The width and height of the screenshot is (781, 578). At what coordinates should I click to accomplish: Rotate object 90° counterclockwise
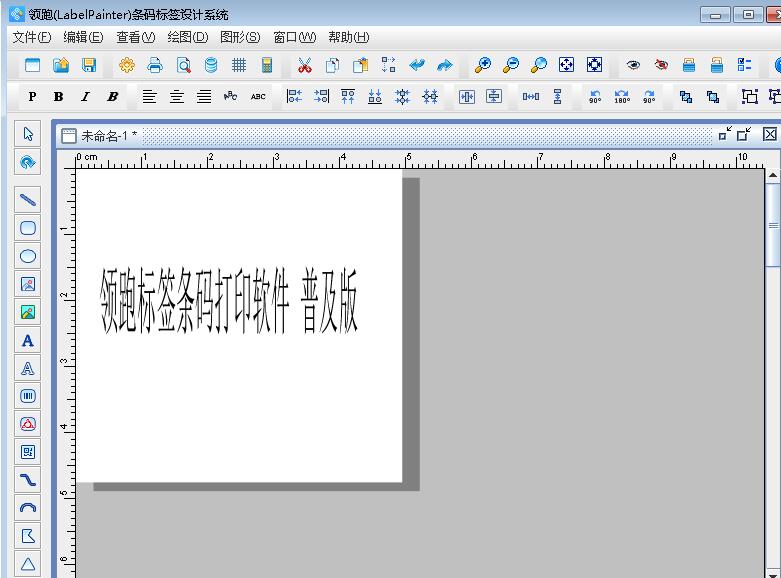coord(595,97)
